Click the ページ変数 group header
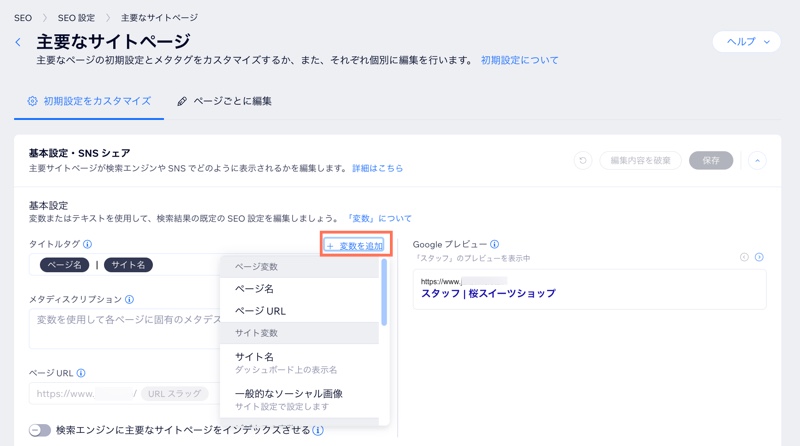The image size is (800, 446). [x=299, y=267]
